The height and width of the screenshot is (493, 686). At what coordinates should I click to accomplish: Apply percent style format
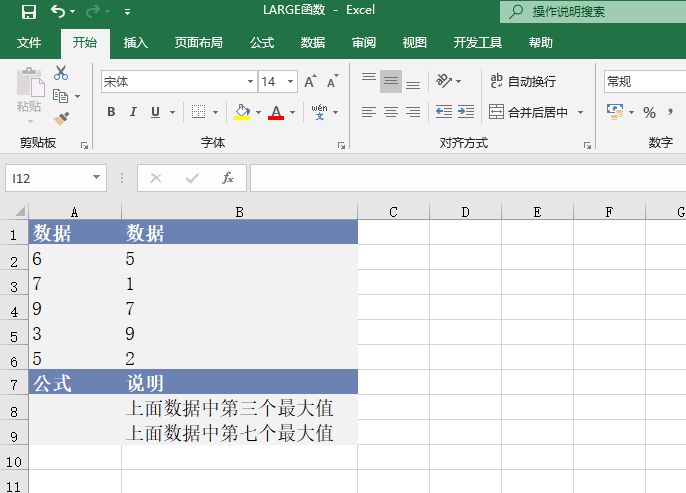pyautogui.click(x=649, y=112)
